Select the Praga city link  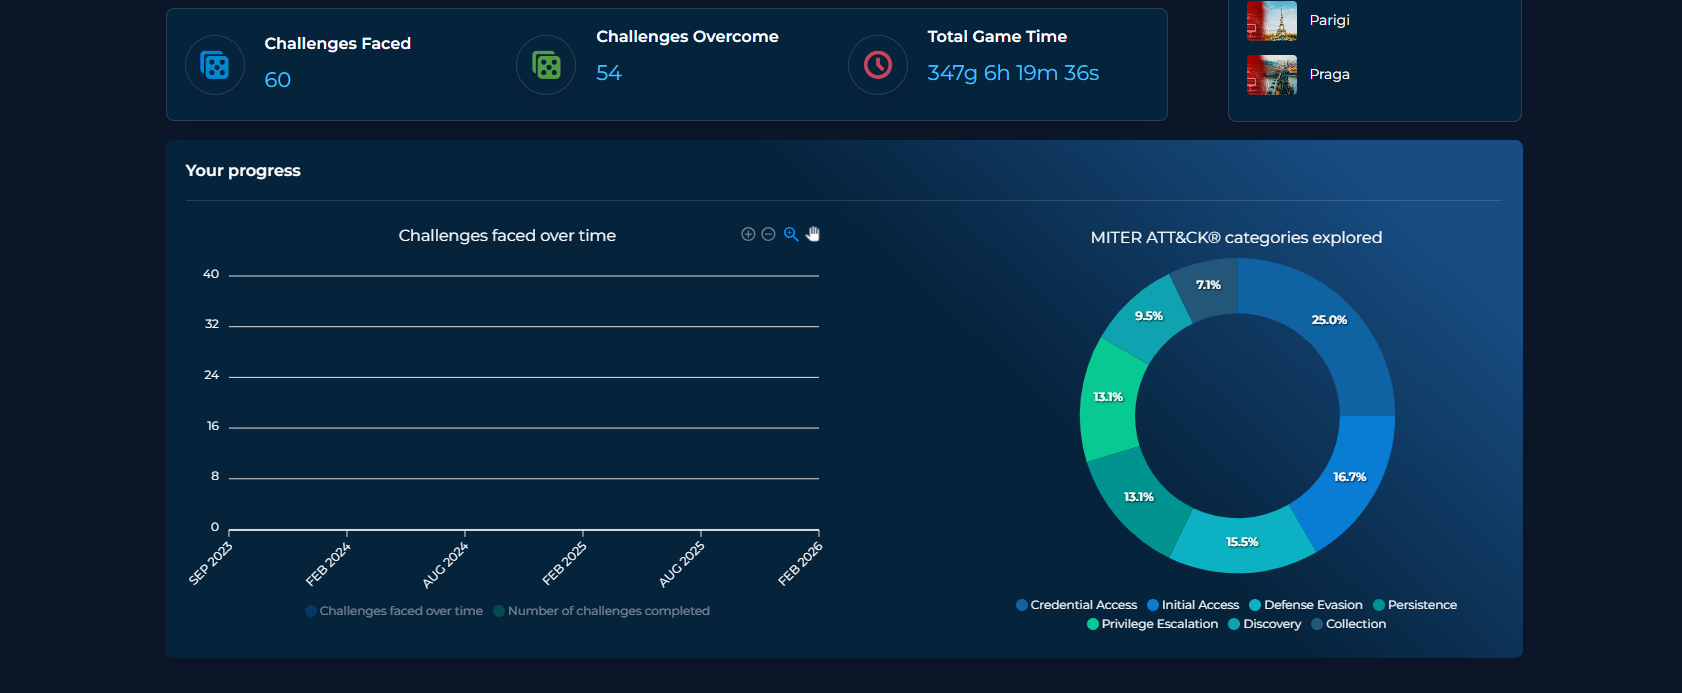1329,74
